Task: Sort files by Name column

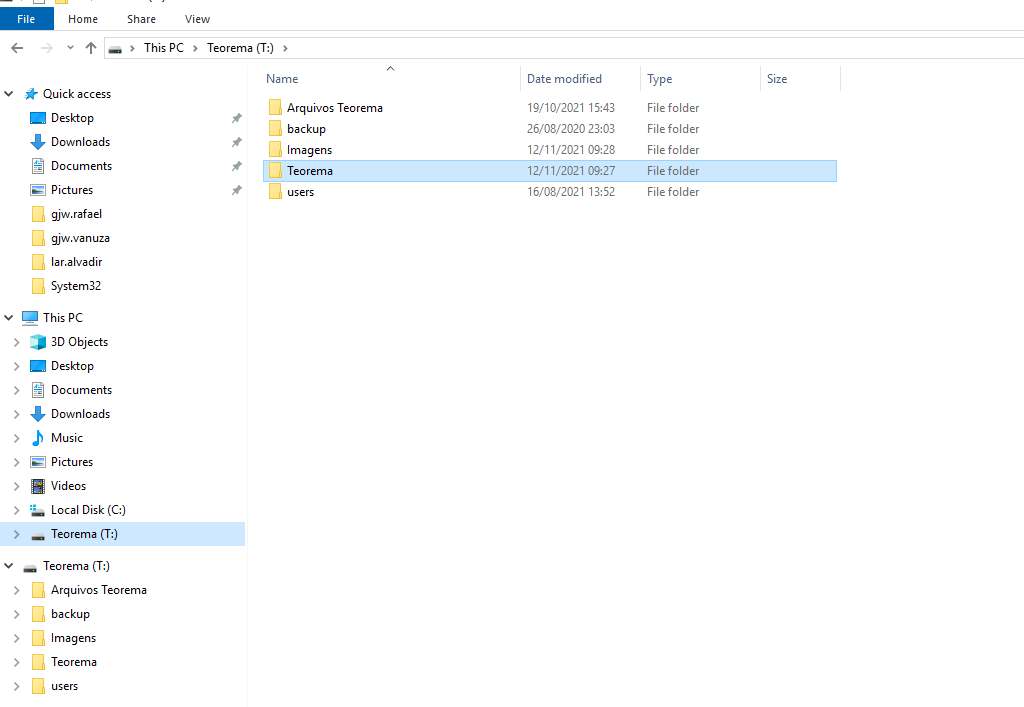Action: [x=282, y=79]
